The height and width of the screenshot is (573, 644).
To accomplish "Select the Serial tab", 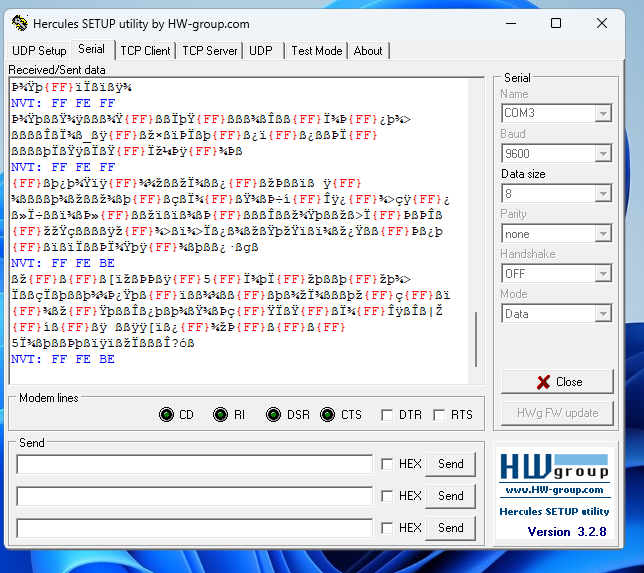I will 92,49.
